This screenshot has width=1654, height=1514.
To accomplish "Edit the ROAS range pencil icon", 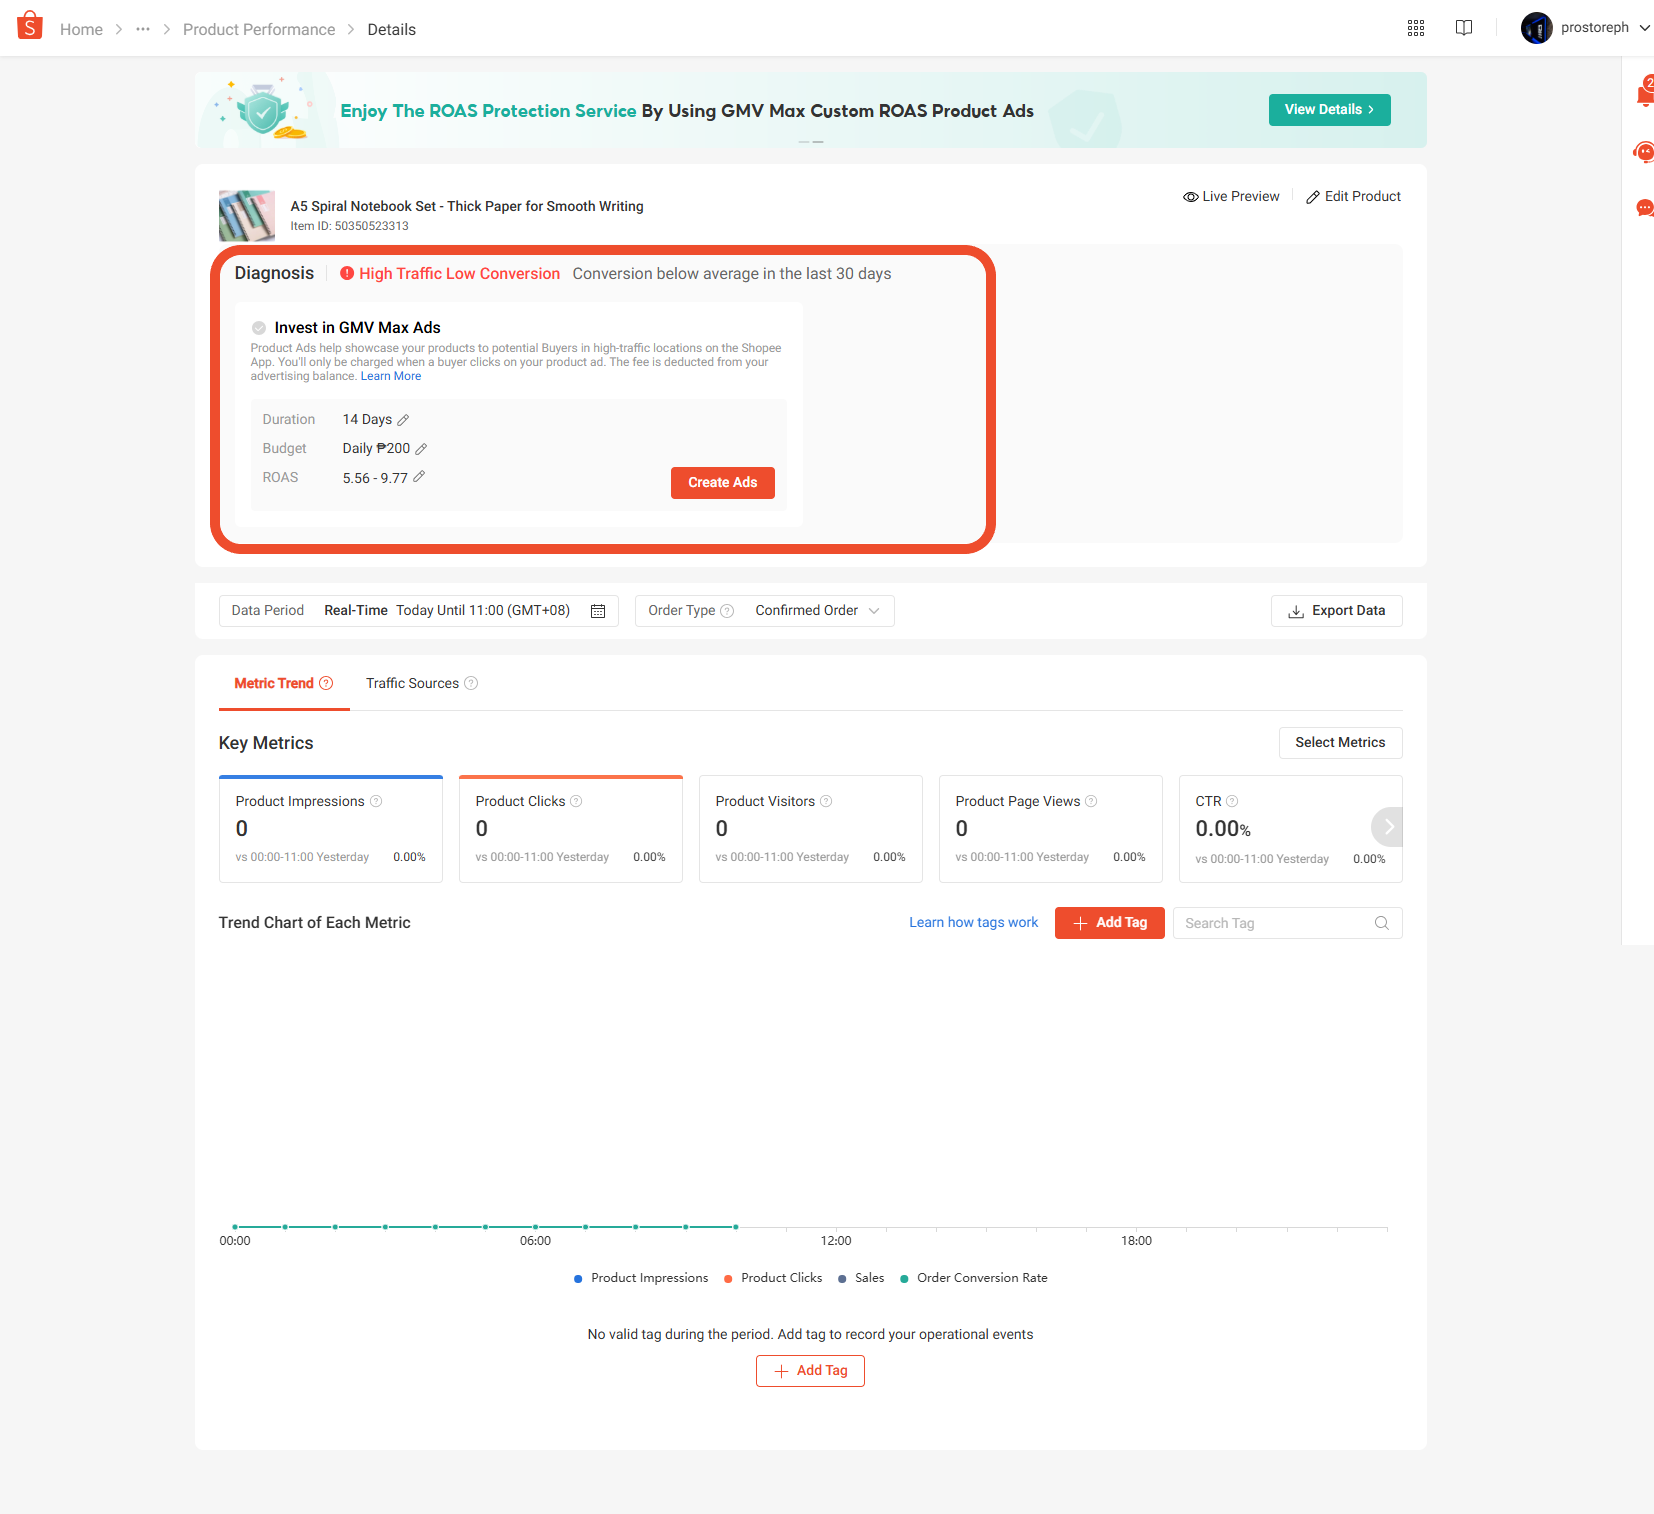I will pos(419,477).
